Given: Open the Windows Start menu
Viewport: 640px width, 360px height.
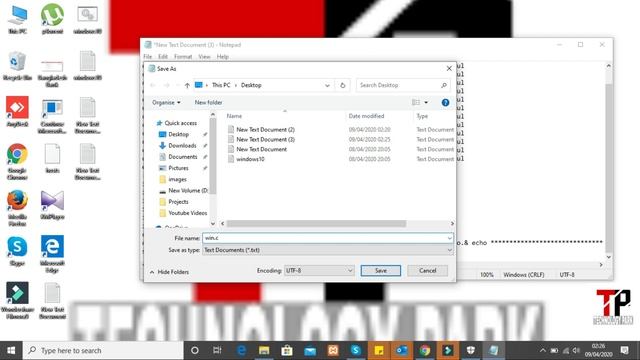Looking at the screenshot, I should (x=11, y=350).
